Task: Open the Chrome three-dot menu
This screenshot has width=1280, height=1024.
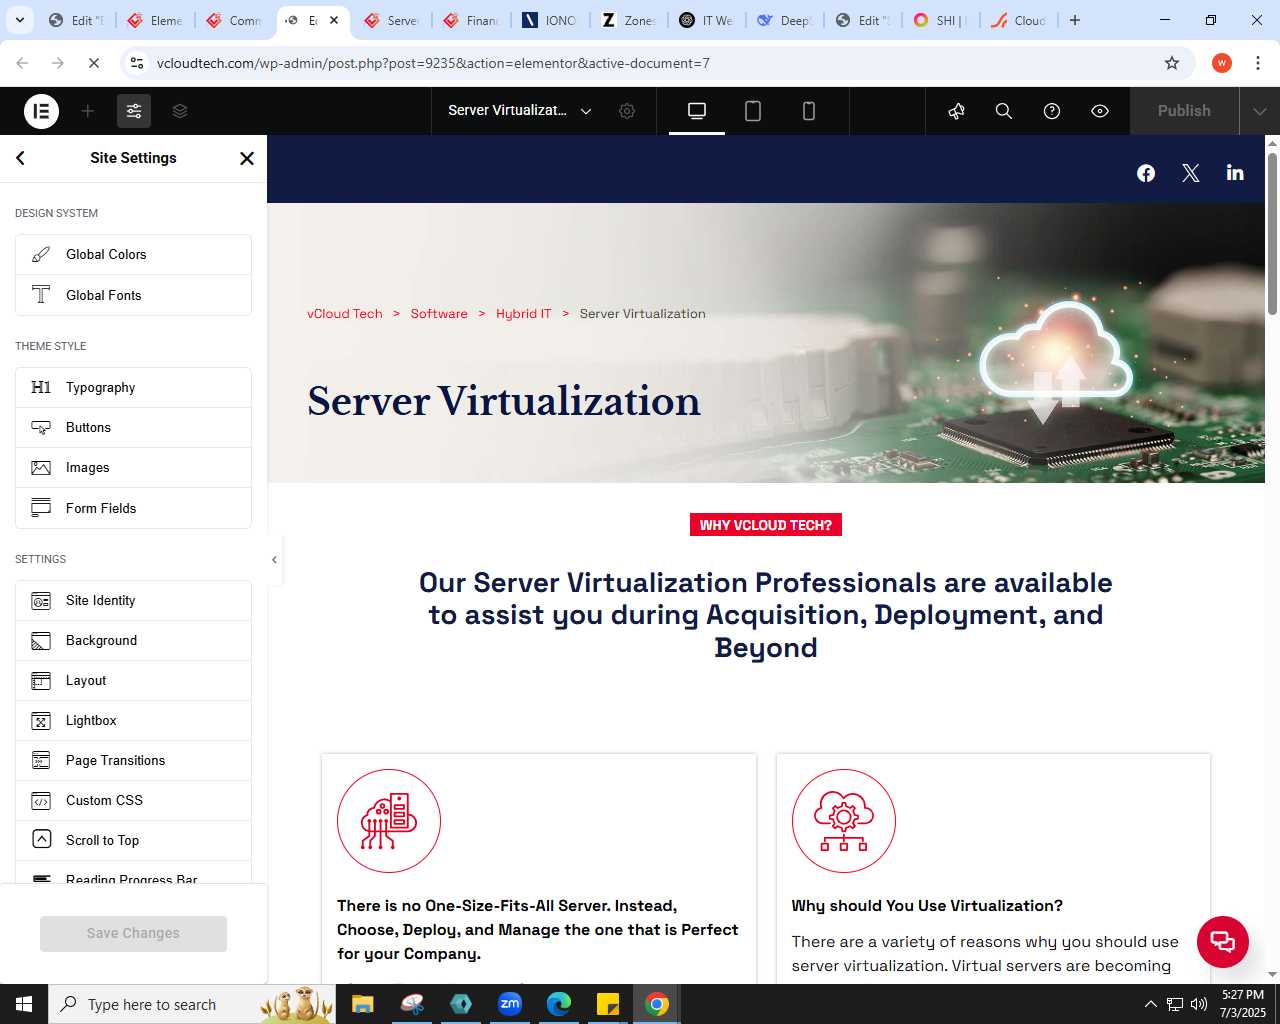Action: pos(1257,63)
